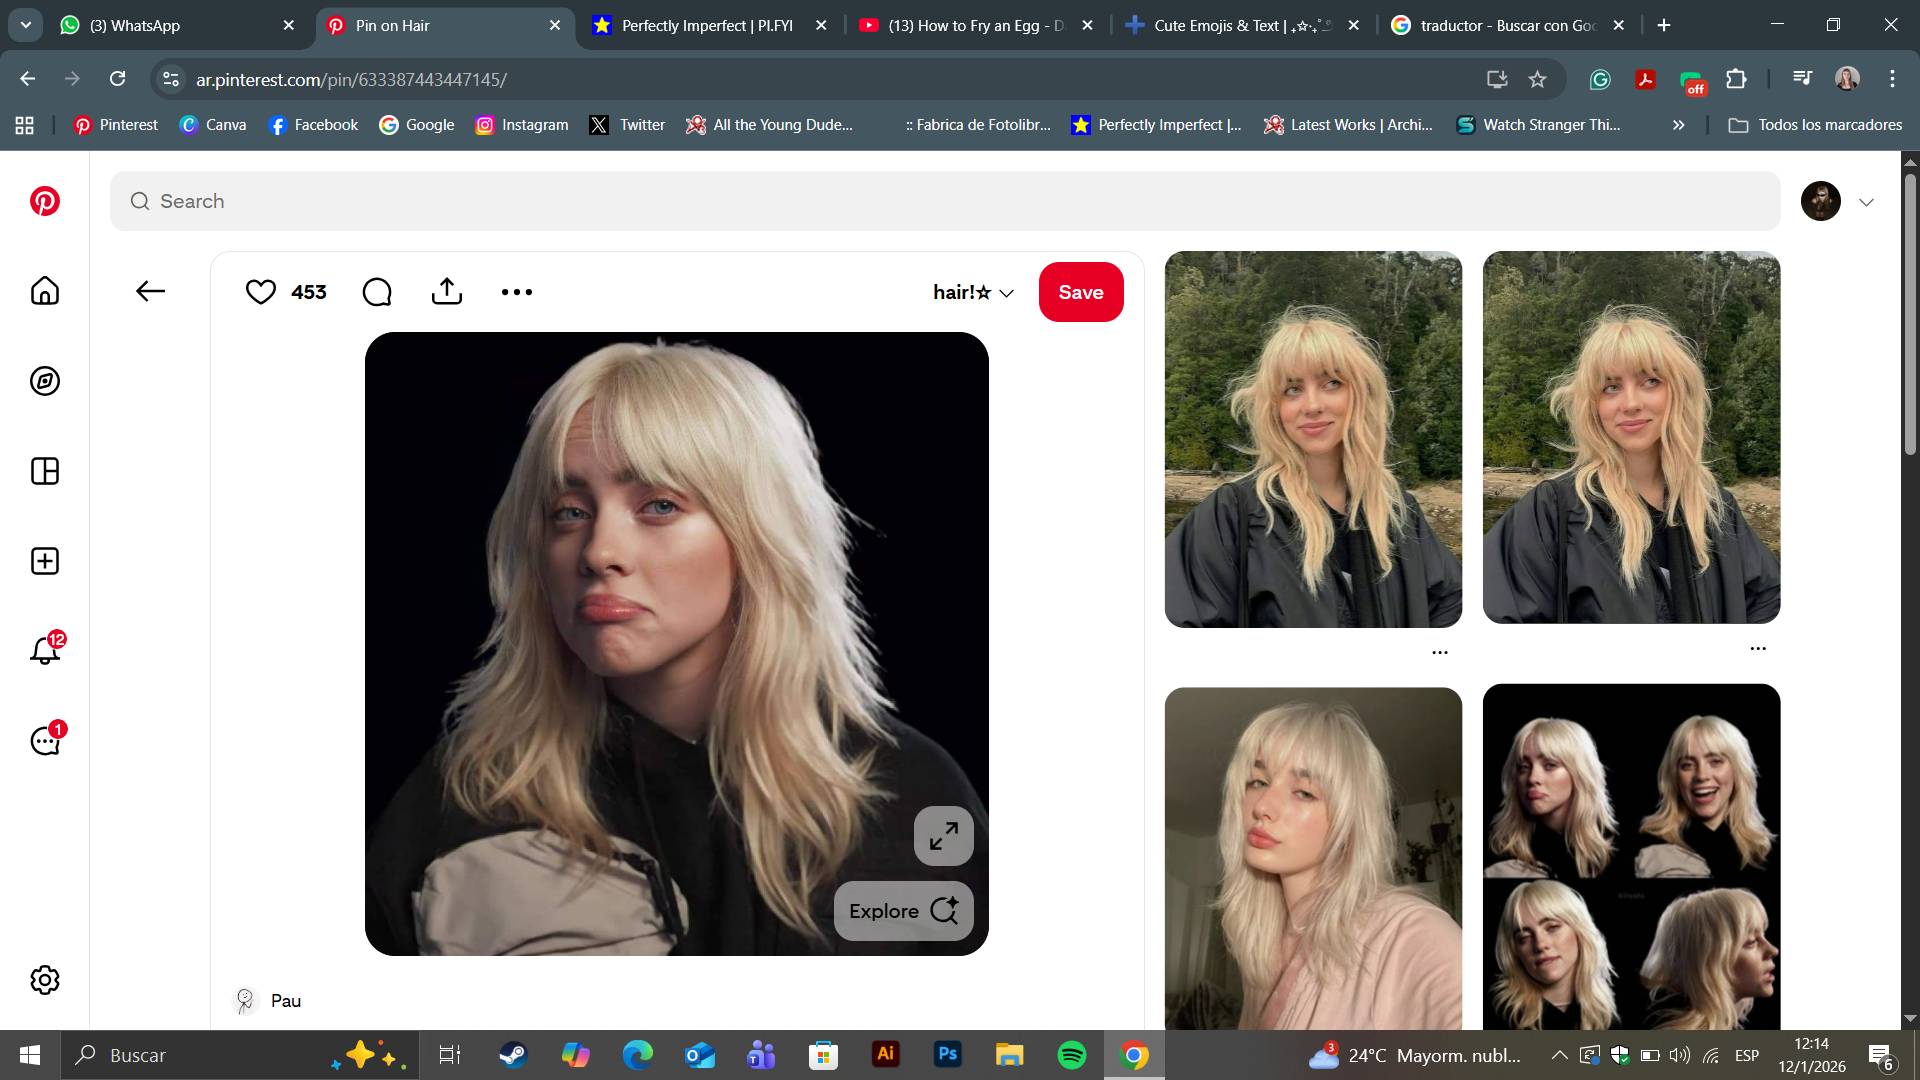Open the notifications bell icon
Screen dimensions: 1920x1080
click(45, 651)
